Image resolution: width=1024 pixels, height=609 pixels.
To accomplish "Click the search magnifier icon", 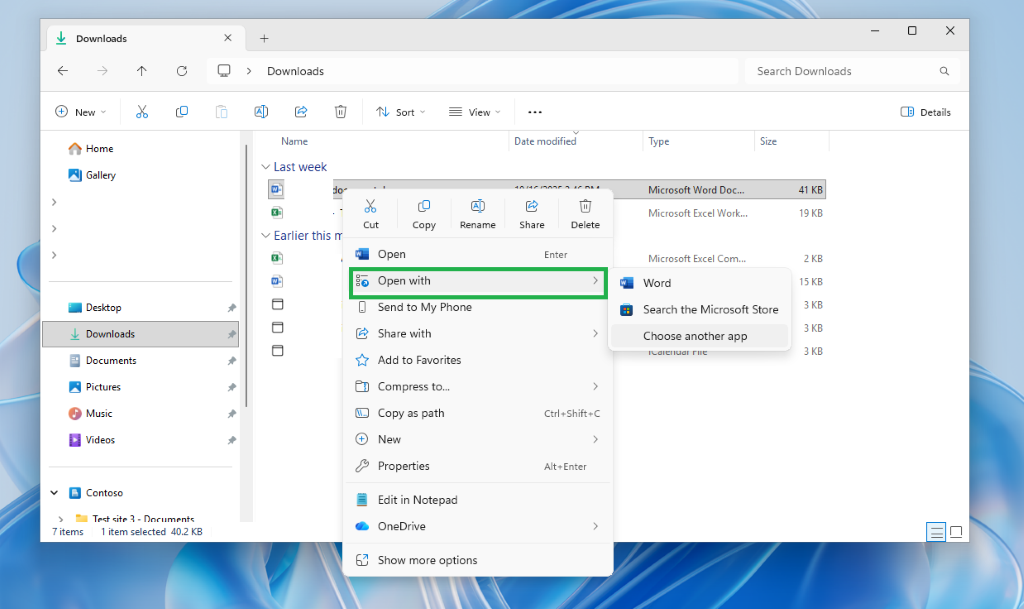I will tap(944, 71).
